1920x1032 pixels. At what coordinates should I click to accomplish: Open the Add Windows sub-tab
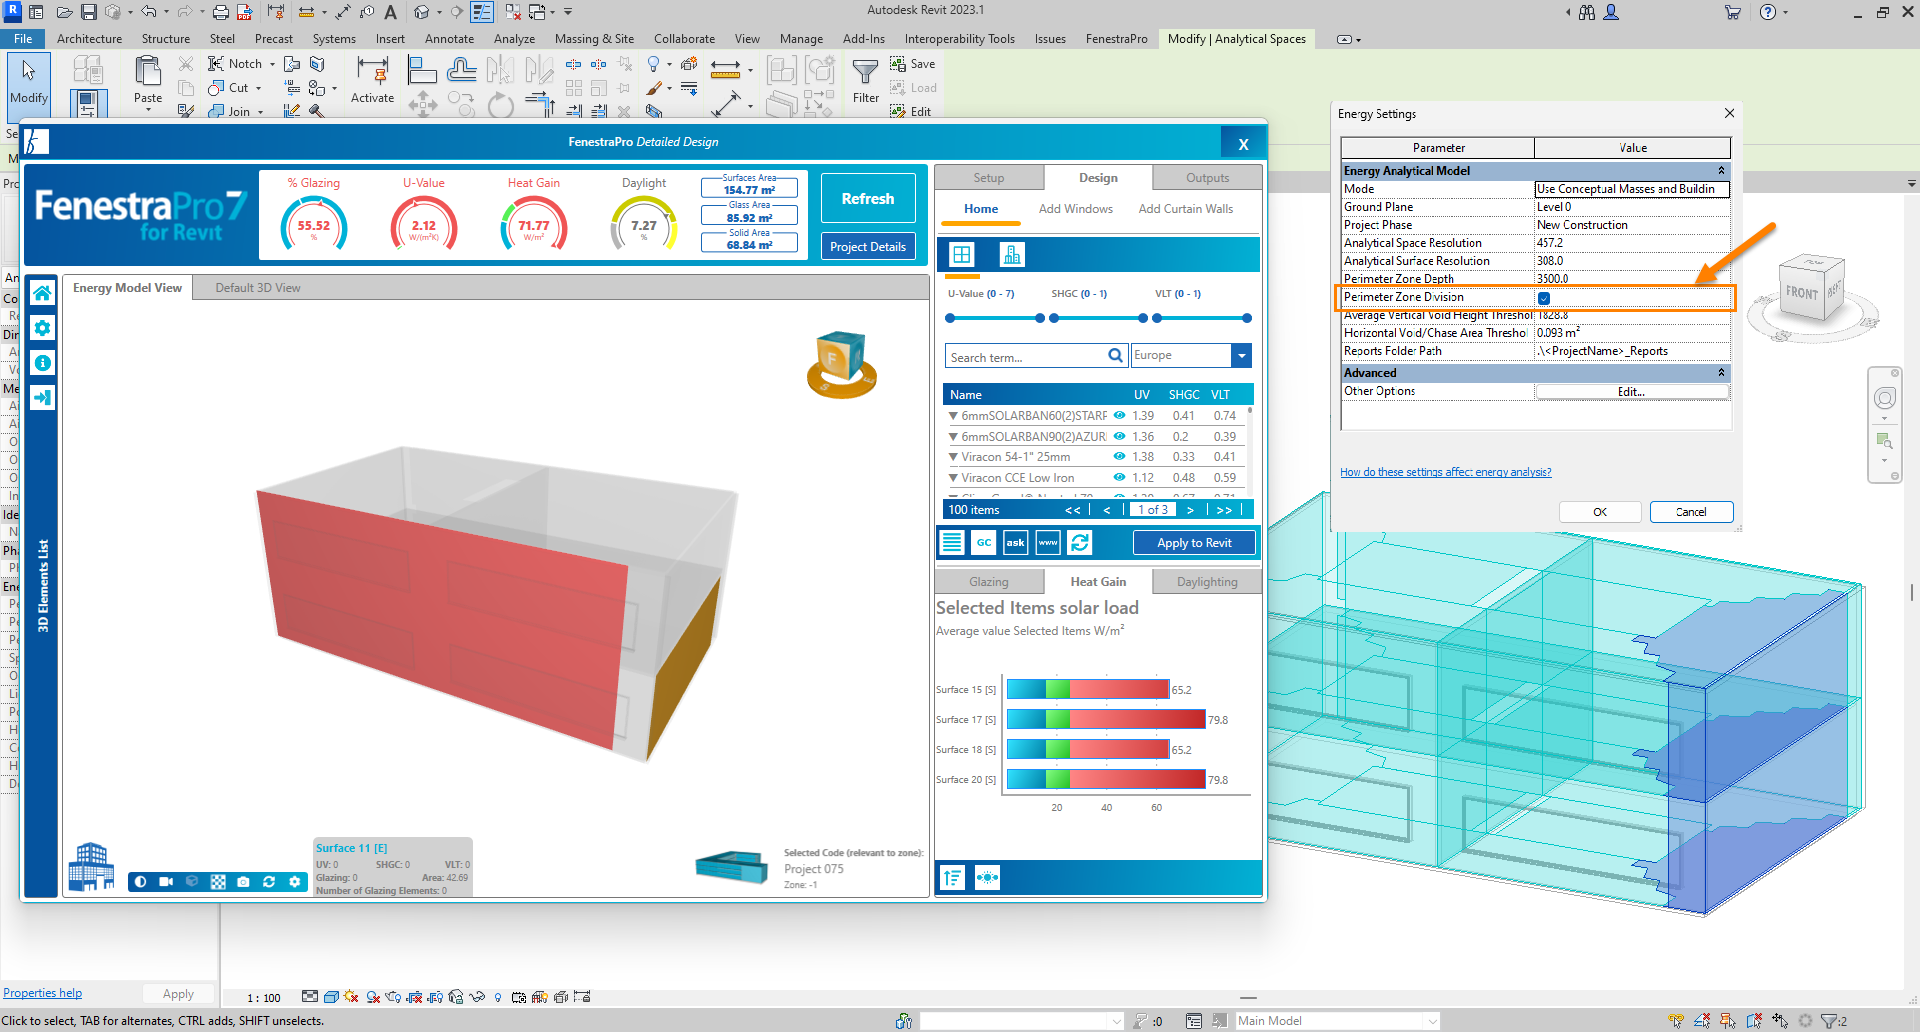point(1075,209)
